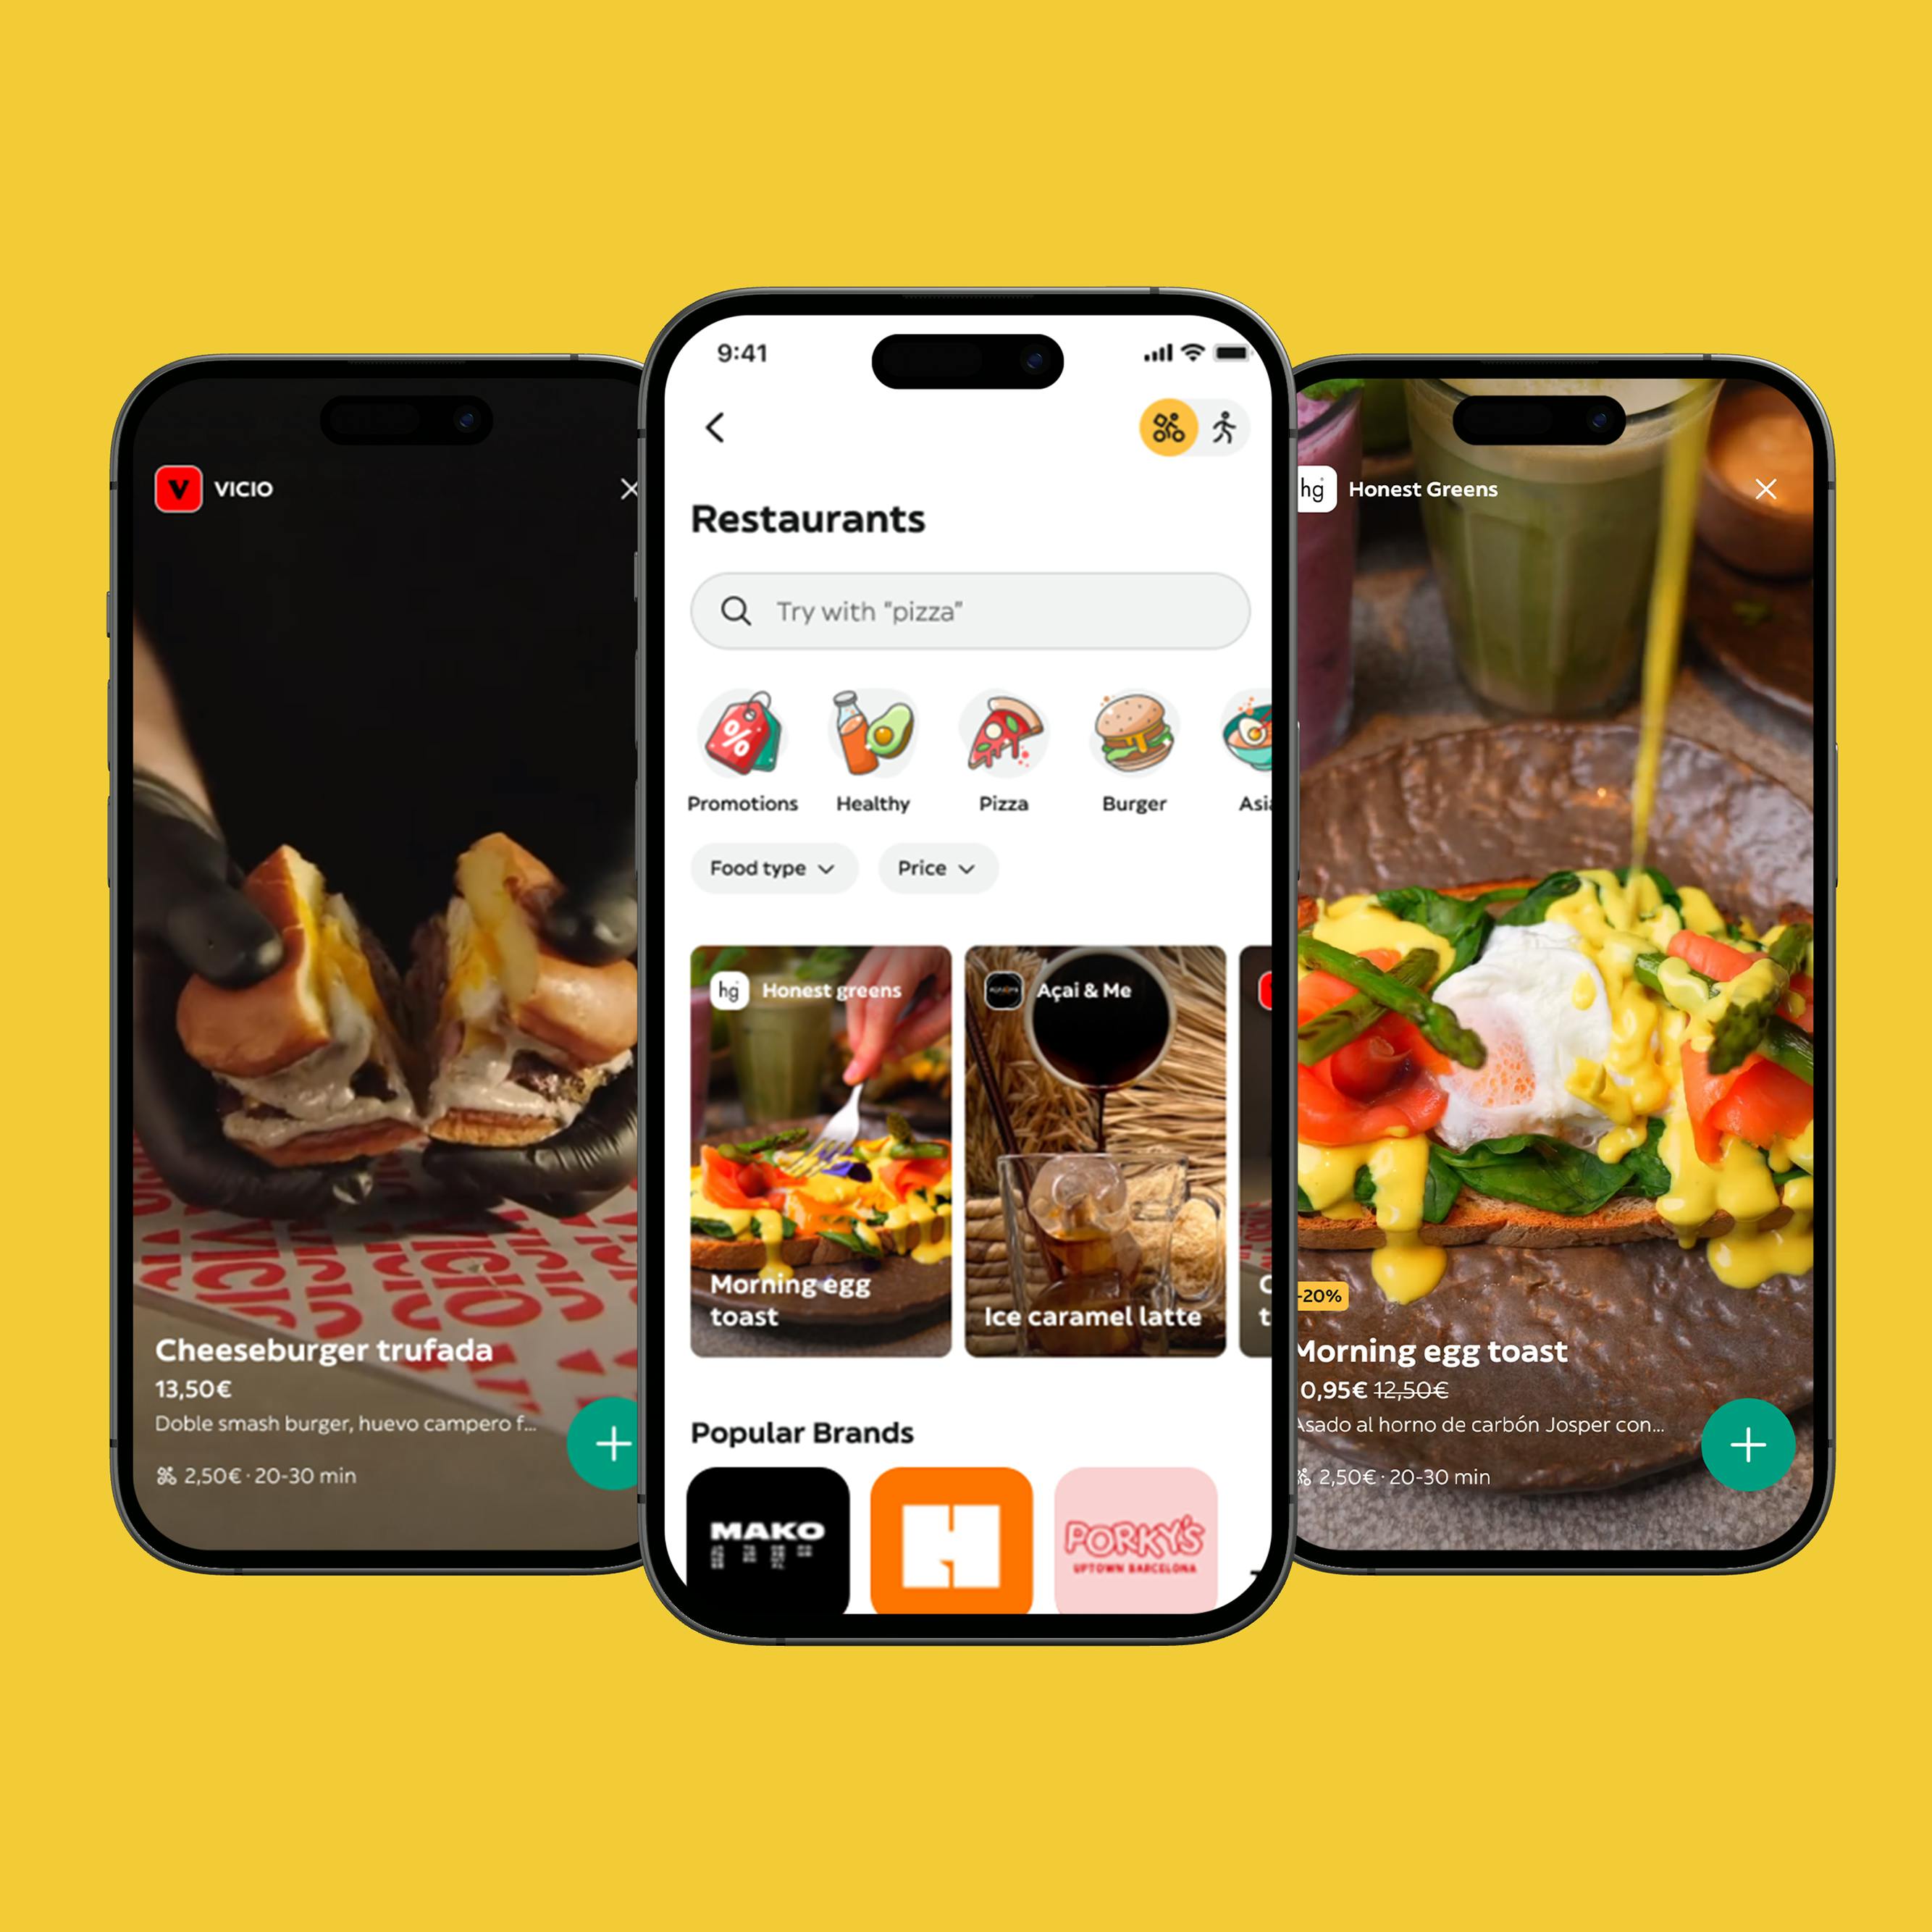
Task: Tap the close X on VICIO screen
Action: (x=631, y=488)
